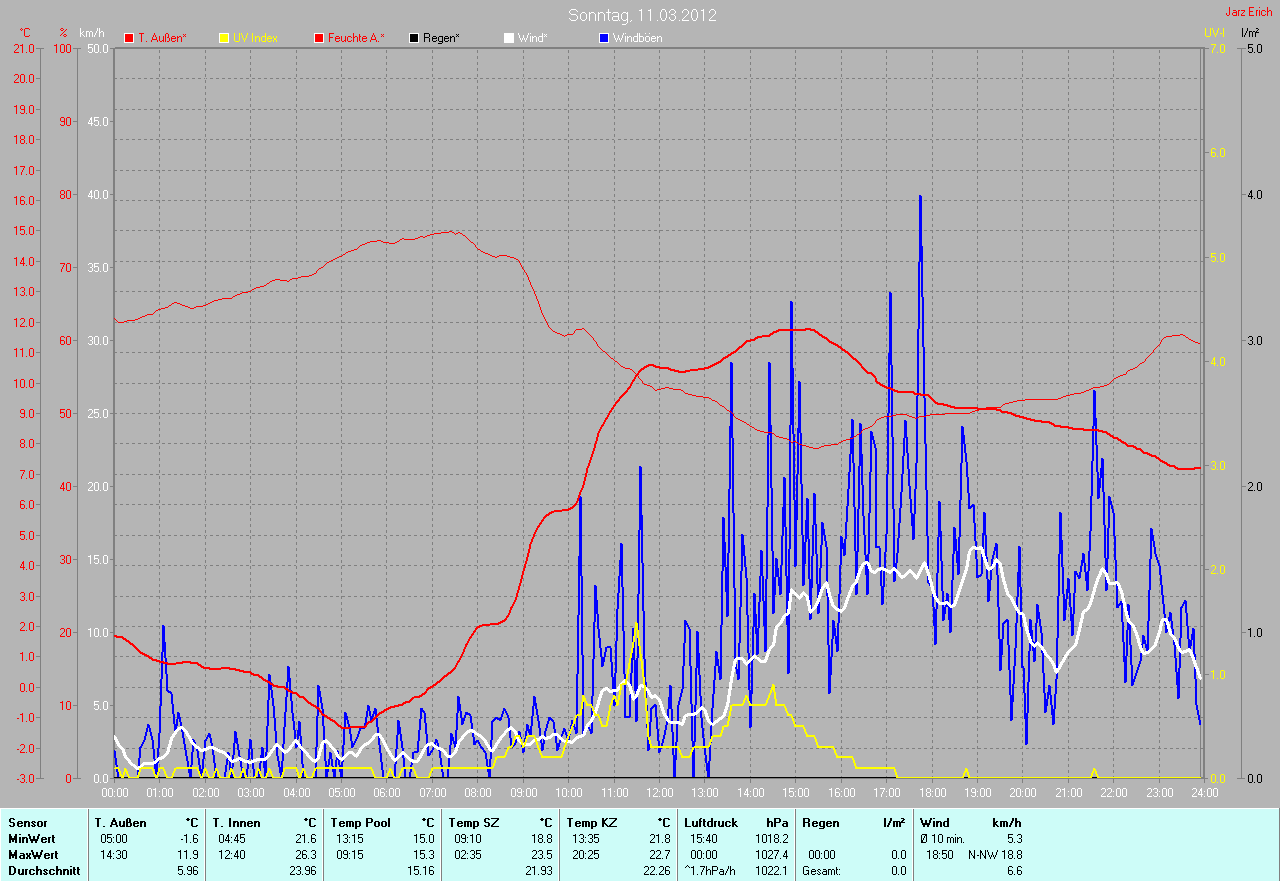Click the red Feuchte A. legend swatch
Viewport: 1280px width, 881px height.
click(319, 38)
